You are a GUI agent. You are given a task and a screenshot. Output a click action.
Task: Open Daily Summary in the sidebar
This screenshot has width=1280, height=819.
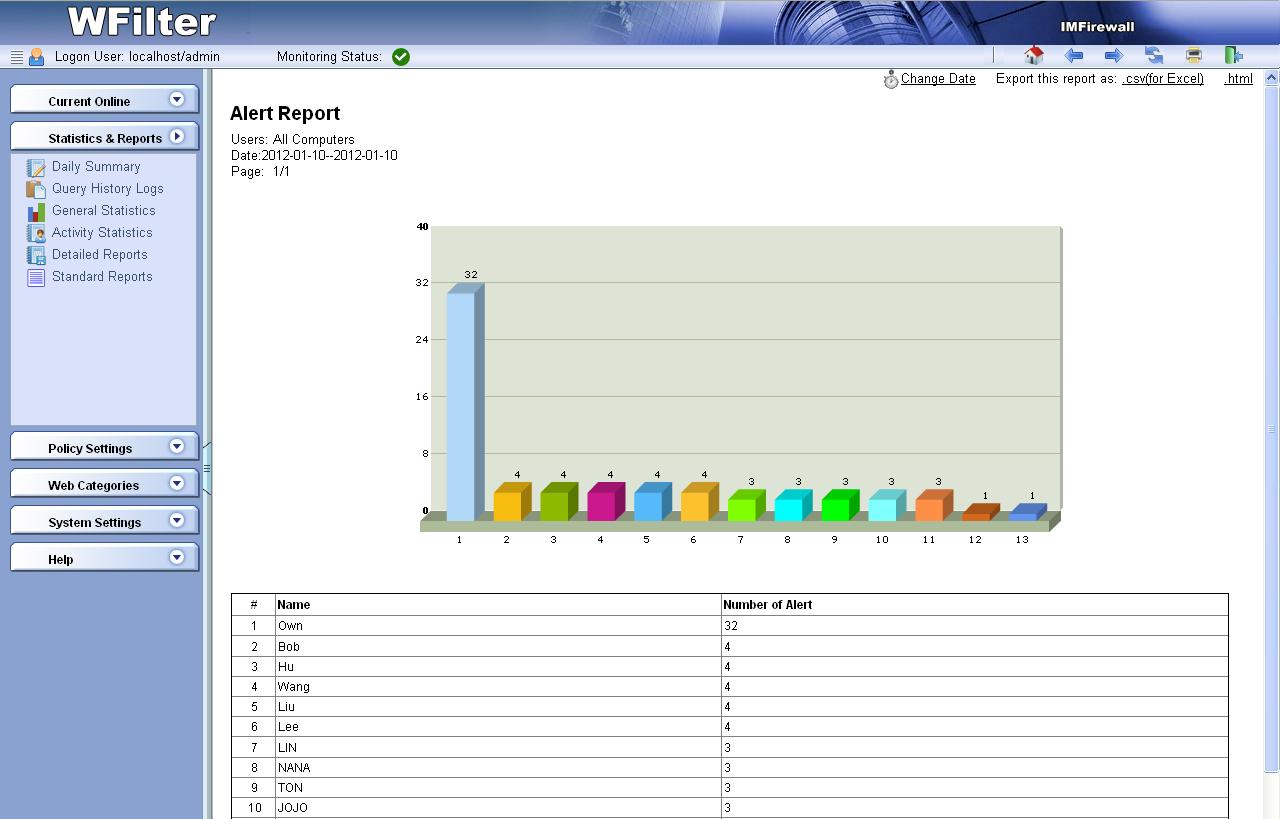[96, 167]
